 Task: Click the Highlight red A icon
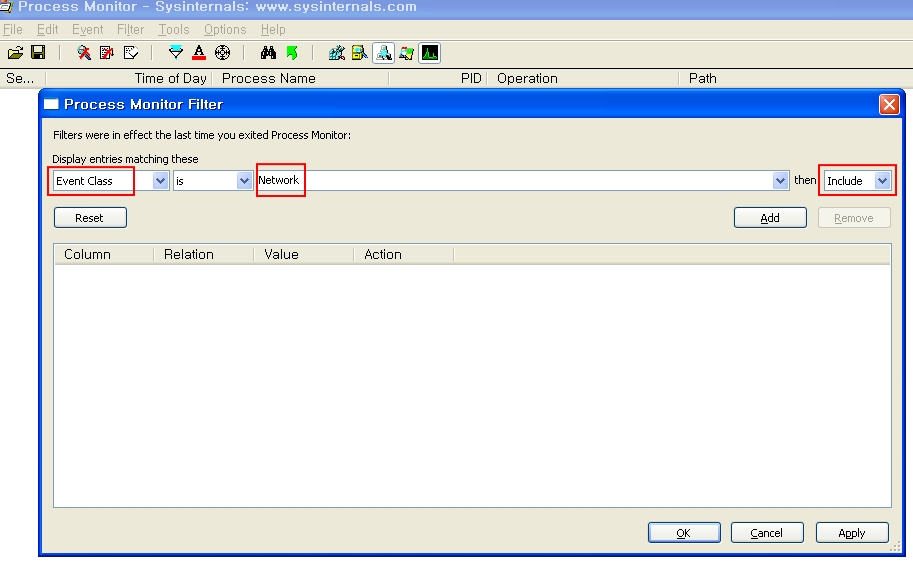pos(199,53)
